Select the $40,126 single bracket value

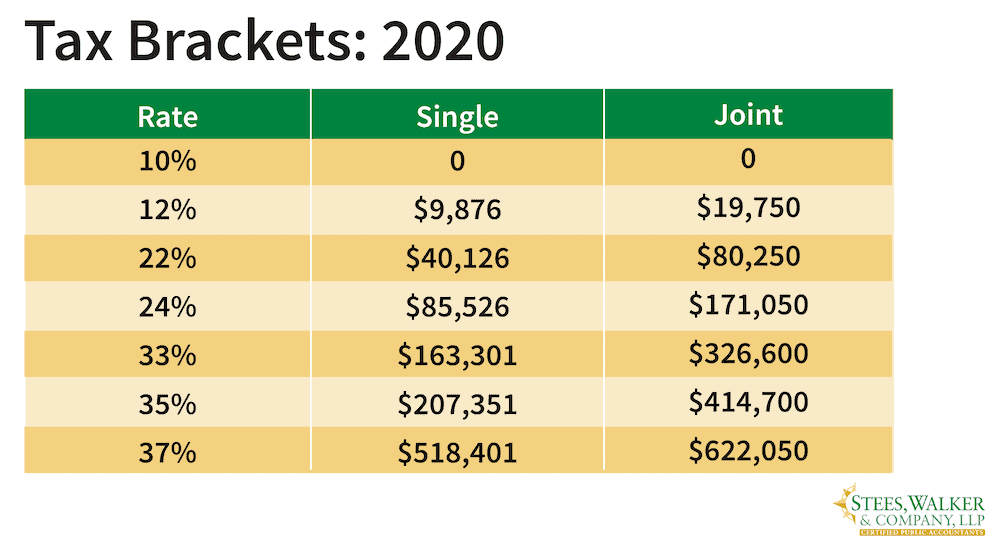pos(457,258)
